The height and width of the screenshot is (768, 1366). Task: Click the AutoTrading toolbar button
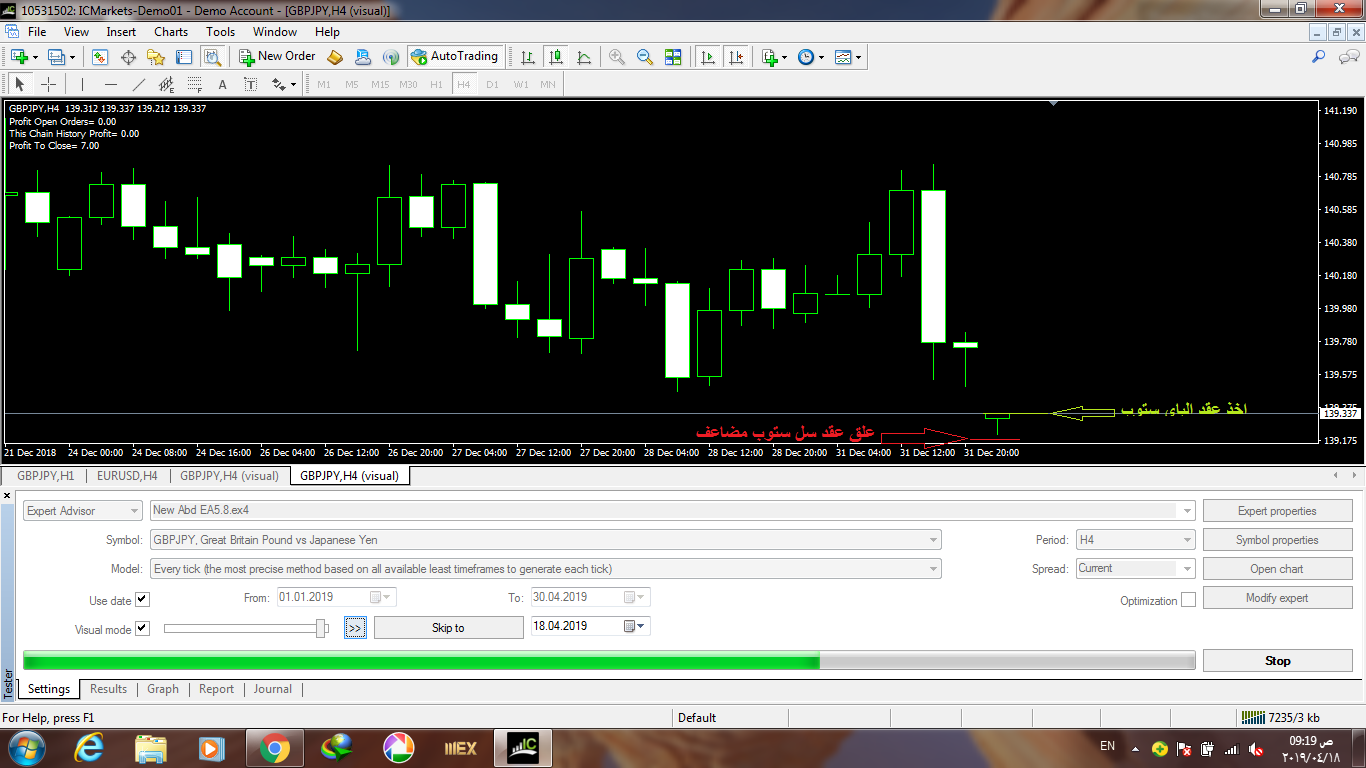point(455,57)
